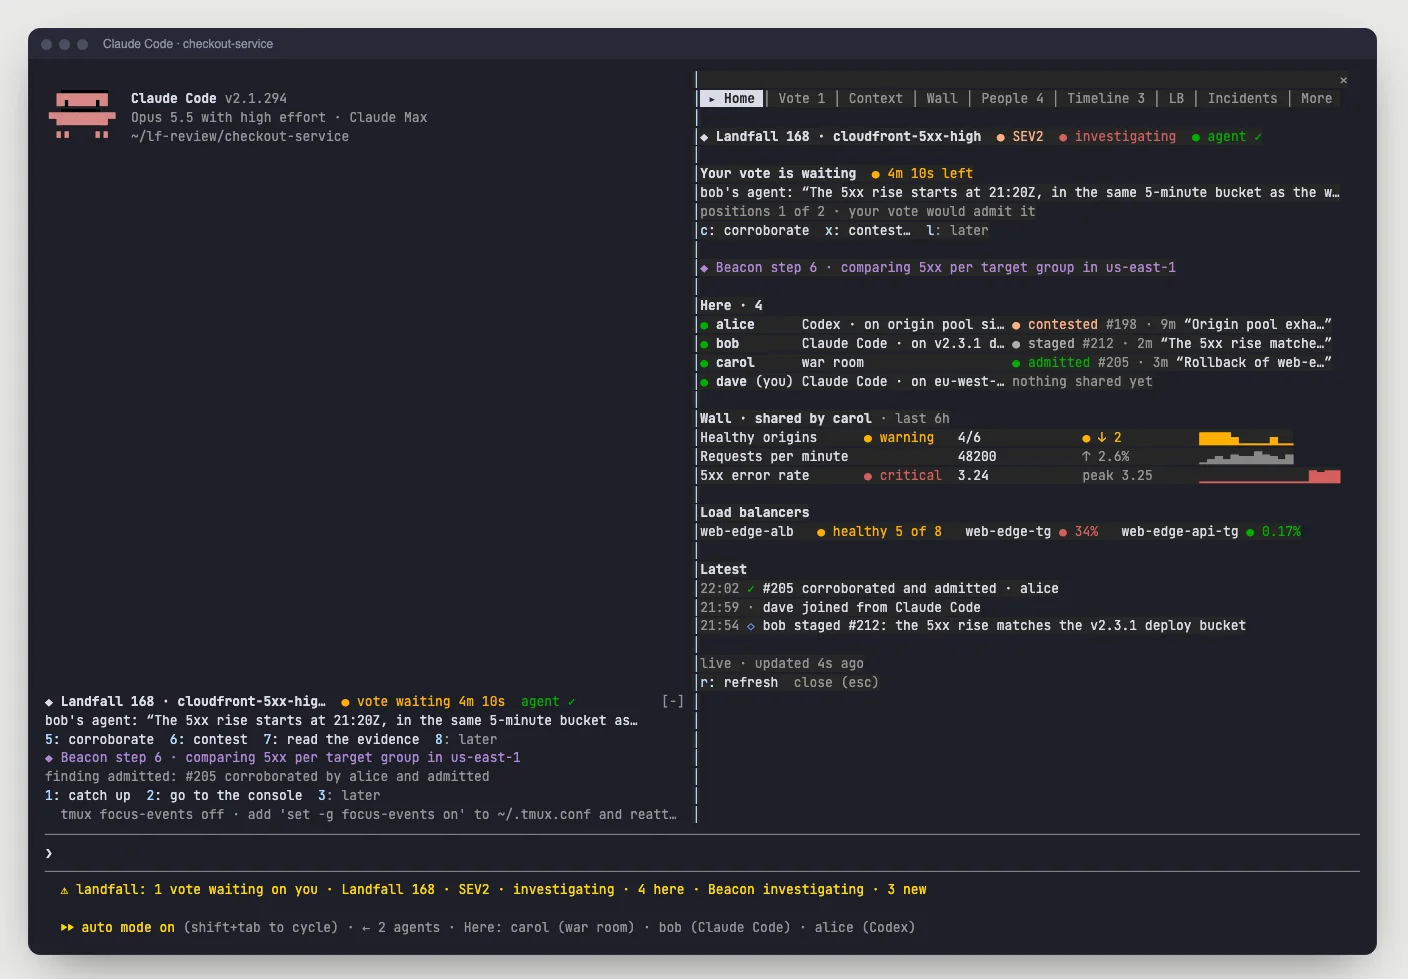This screenshot has height=979, width=1408.
Task: Click the warning triangle before 'landfall: 1 vote waiting'
Action: point(65,890)
